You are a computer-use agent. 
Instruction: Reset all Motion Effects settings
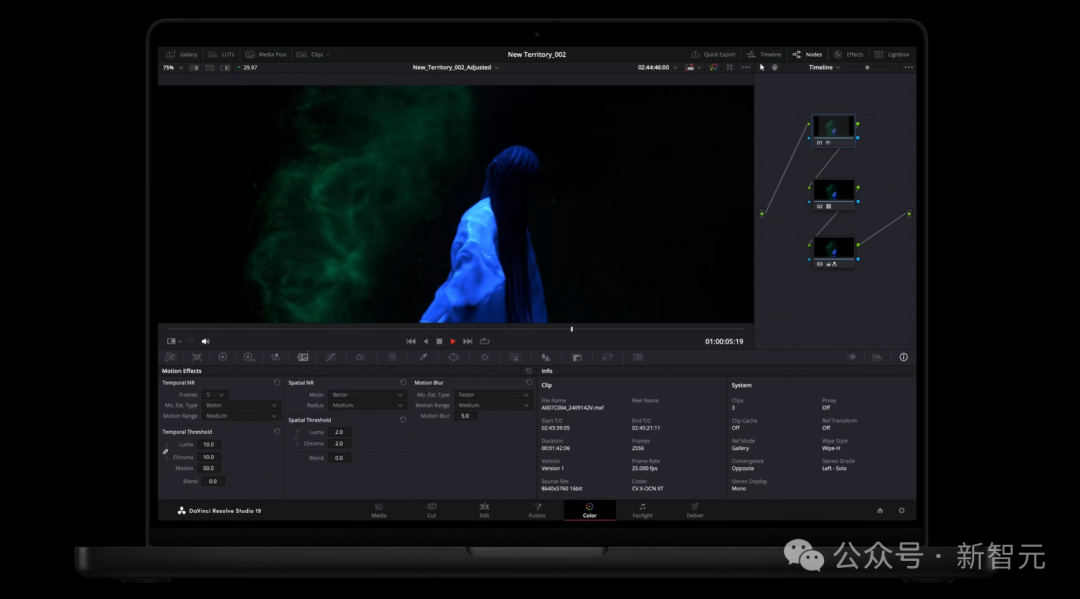pyautogui.click(x=528, y=371)
